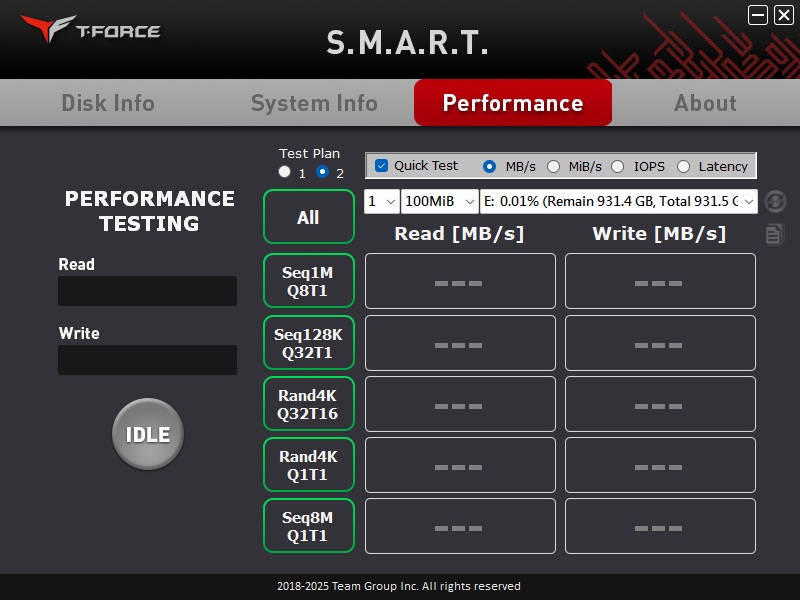Viewport: 800px width, 600px height.
Task: Expand the 100MiB test size dropdown
Action: (x=440, y=202)
